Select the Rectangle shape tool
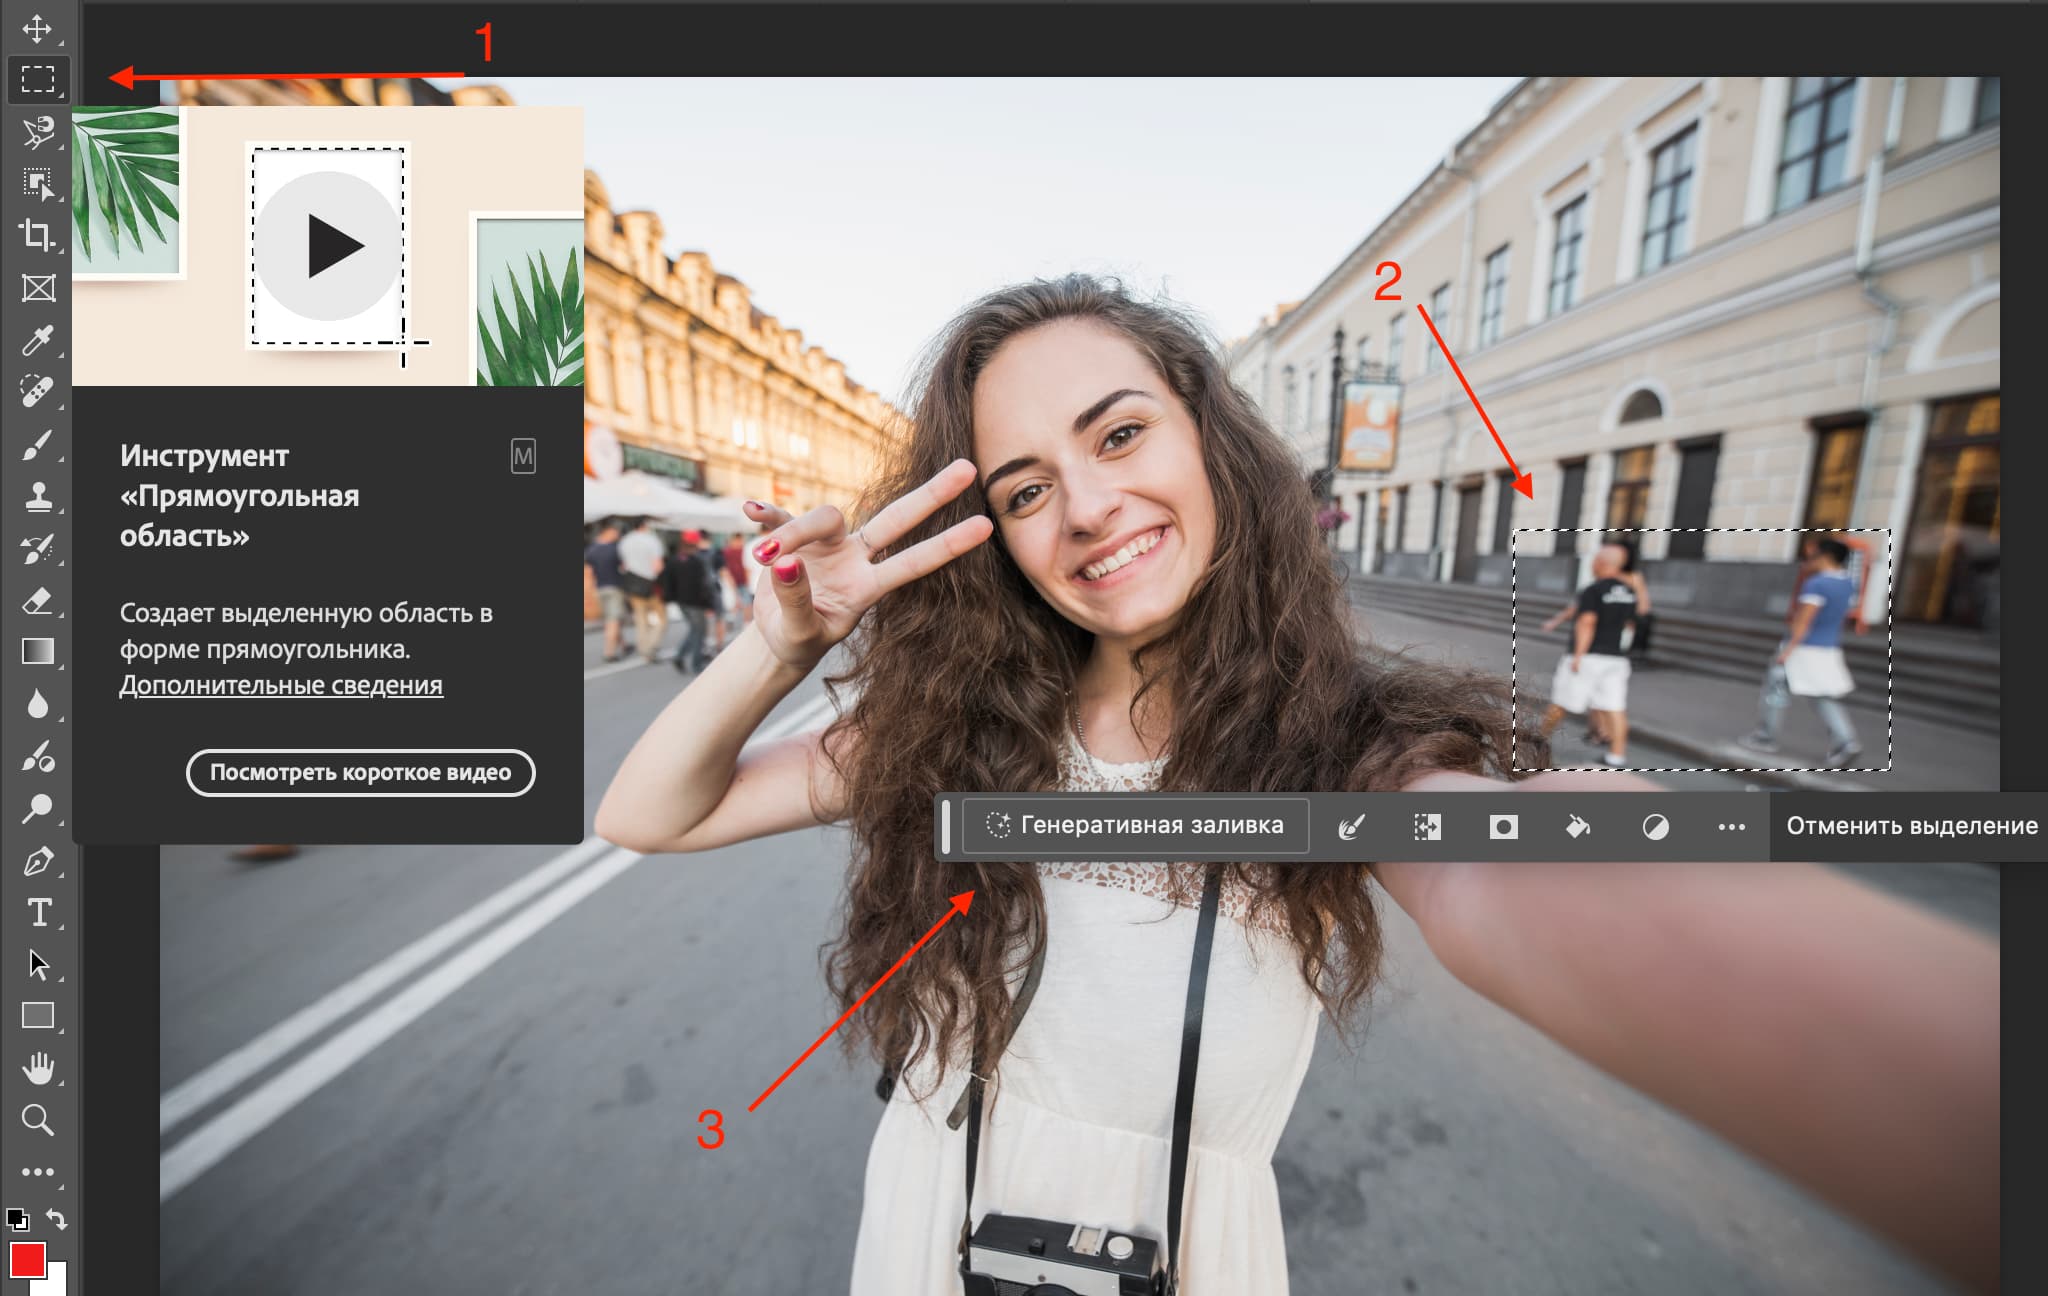 (x=38, y=1016)
